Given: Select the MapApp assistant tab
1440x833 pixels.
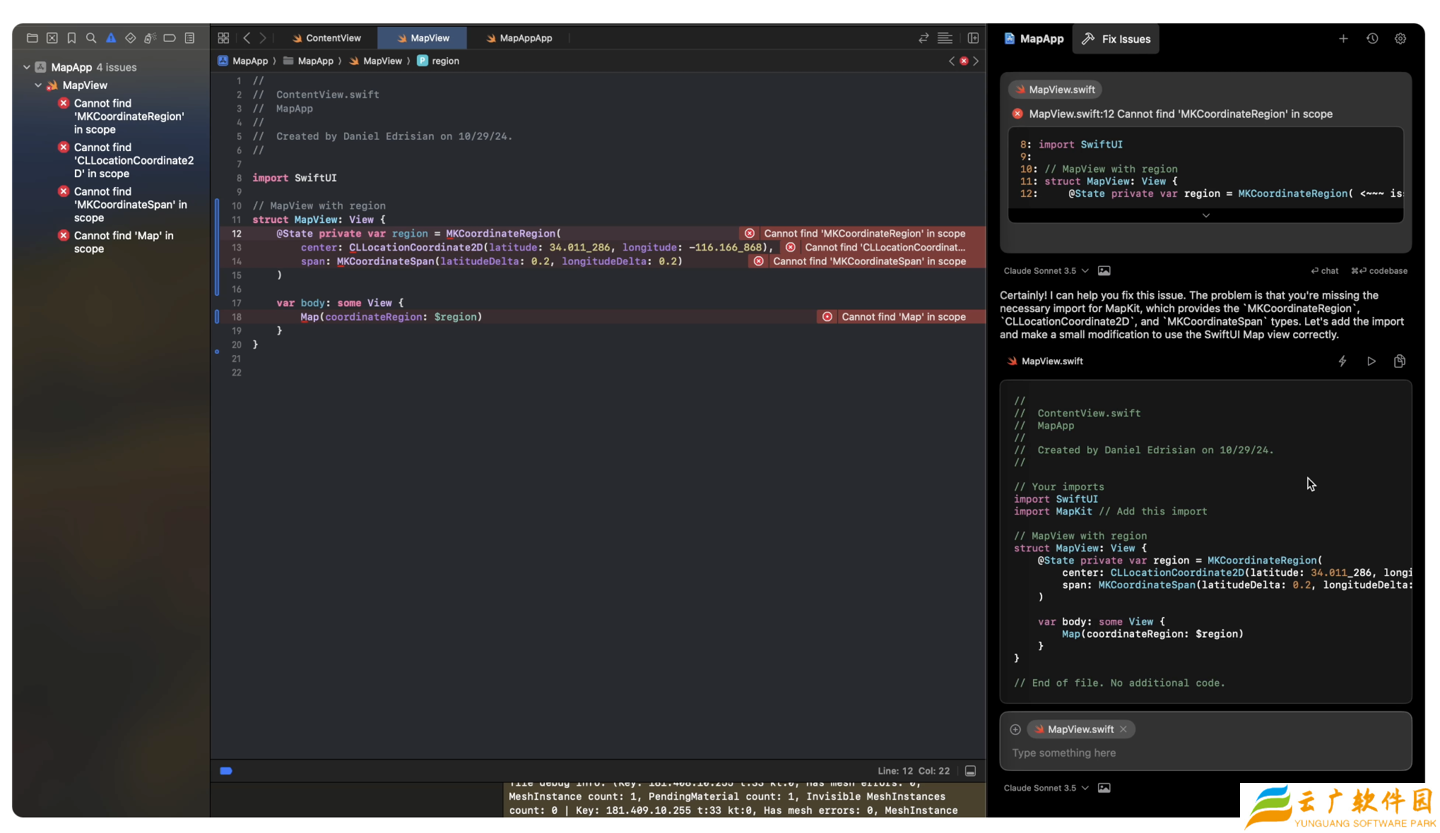Looking at the screenshot, I should [1034, 39].
